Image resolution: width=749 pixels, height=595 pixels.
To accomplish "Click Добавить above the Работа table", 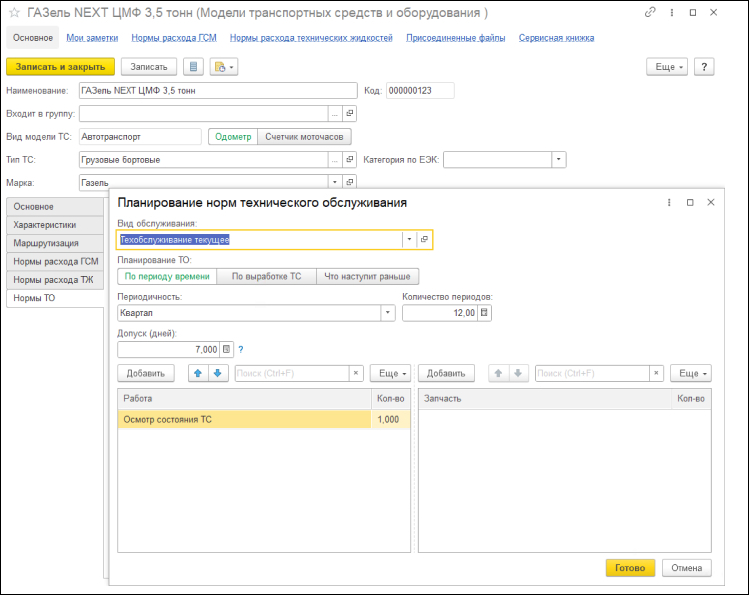I will (146, 373).
